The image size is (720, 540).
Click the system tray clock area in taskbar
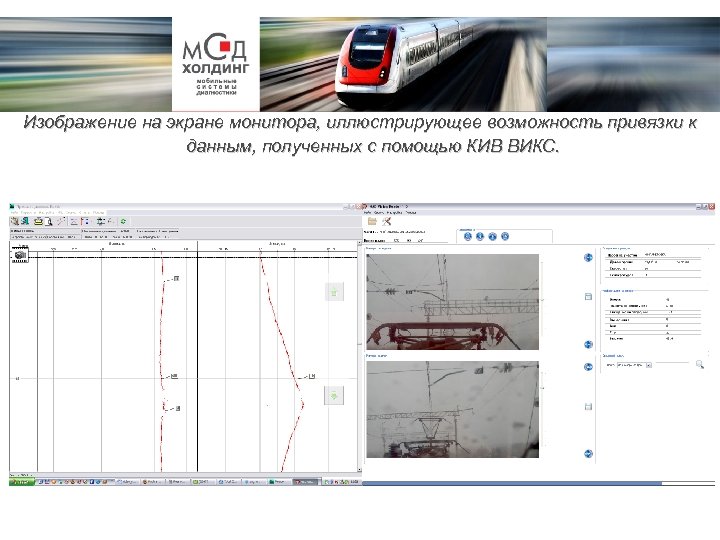click(354, 482)
